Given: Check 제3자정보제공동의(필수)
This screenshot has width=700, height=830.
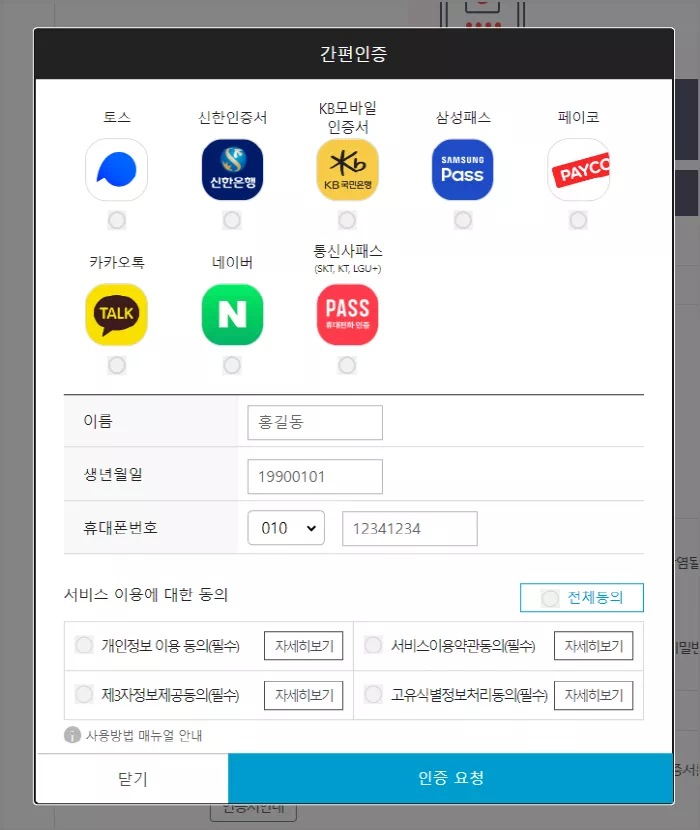Looking at the screenshot, I should [x=84, y=694].
